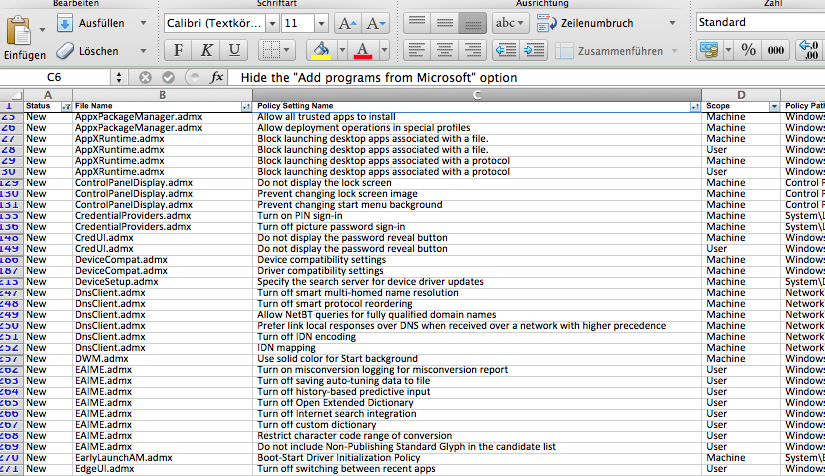Align cell text to the vertical middle

(445, 23)
